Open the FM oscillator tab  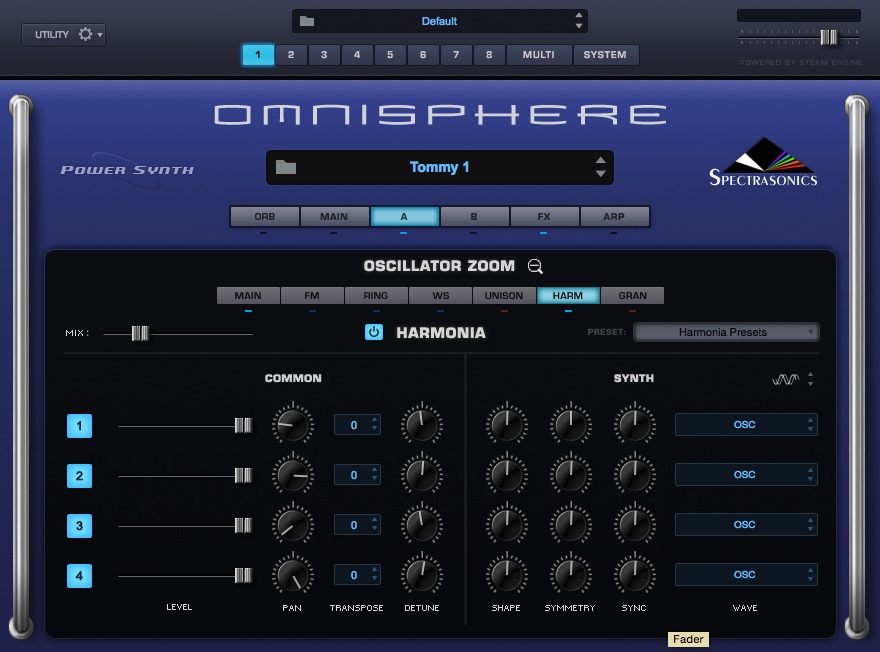coord(312,296)
